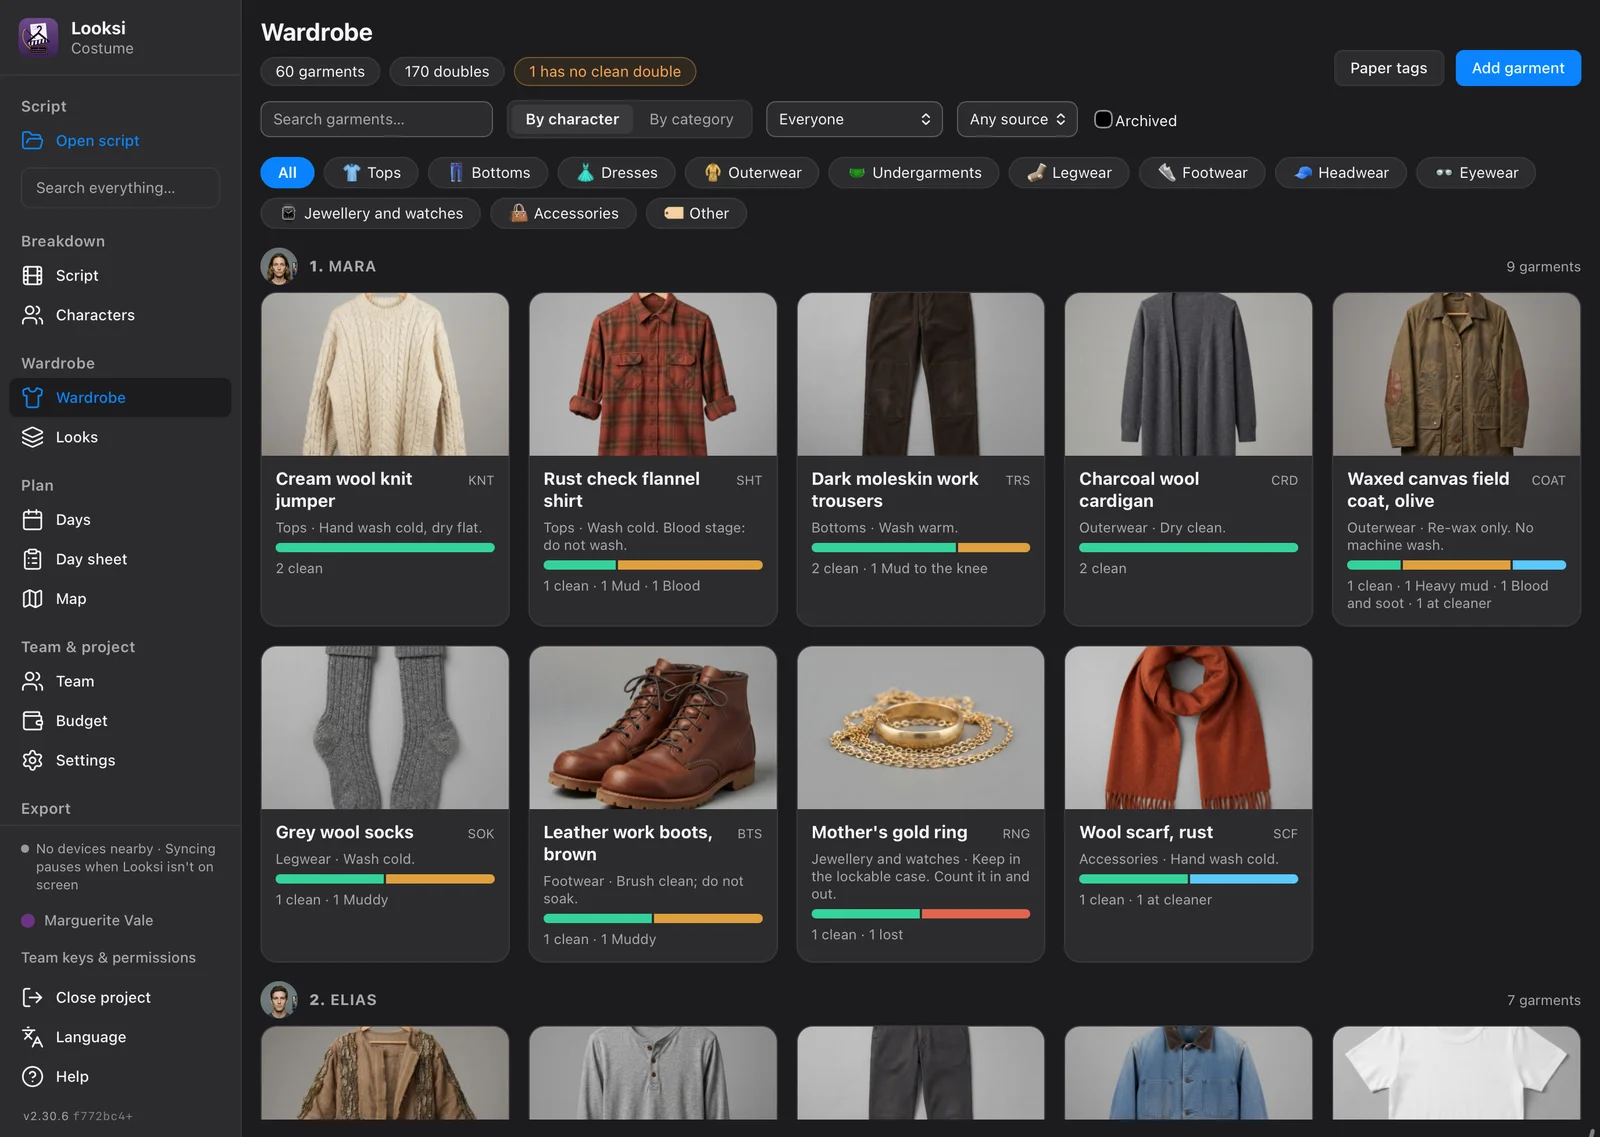1600x1137 pixels.
Task: Click status bar of Waxed canvas field coat
Action: click(1456, 565)
